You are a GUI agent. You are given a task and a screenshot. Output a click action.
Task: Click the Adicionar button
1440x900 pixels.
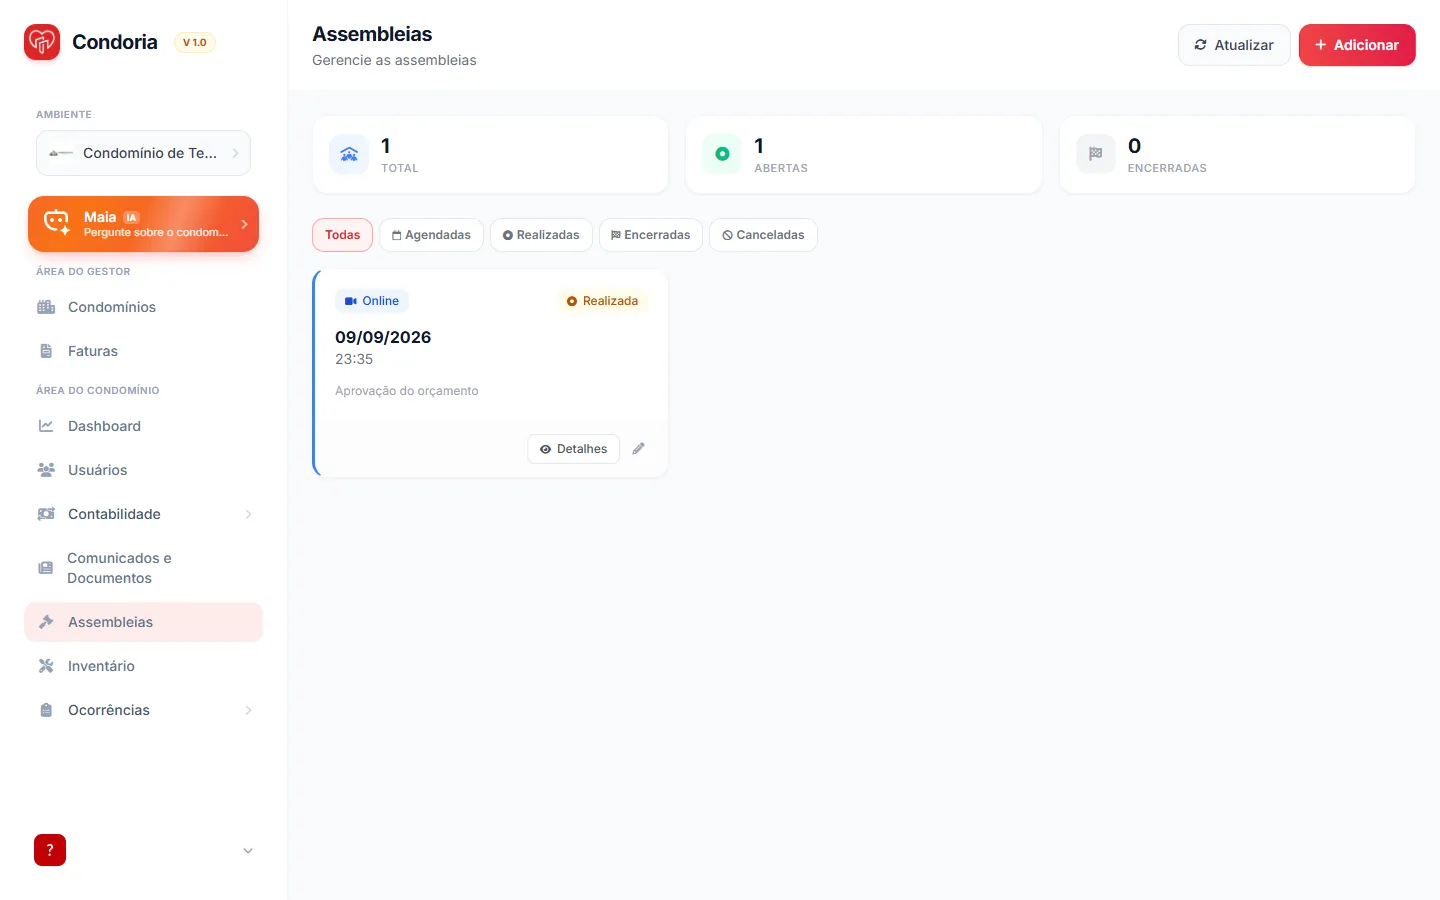coord(1357,45)
